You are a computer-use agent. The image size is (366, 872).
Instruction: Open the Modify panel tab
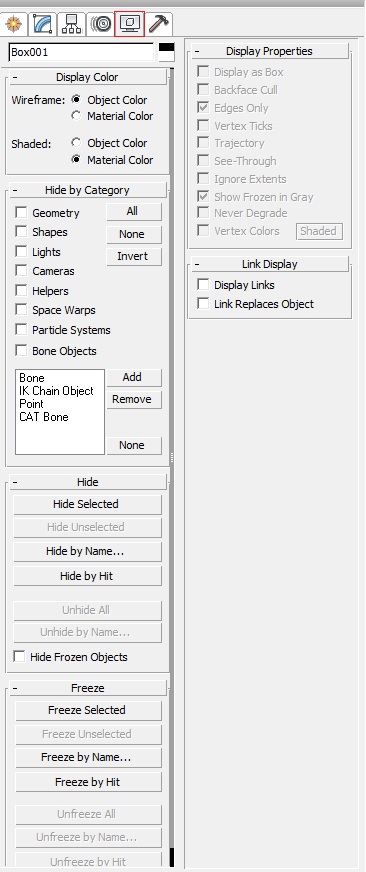[43, 24]
